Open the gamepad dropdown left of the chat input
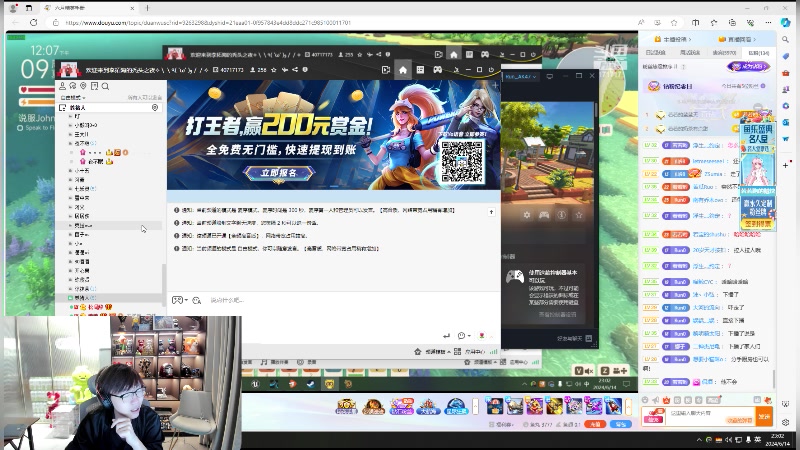The width and height of the screenshot is (800, 450). [180, 300]
